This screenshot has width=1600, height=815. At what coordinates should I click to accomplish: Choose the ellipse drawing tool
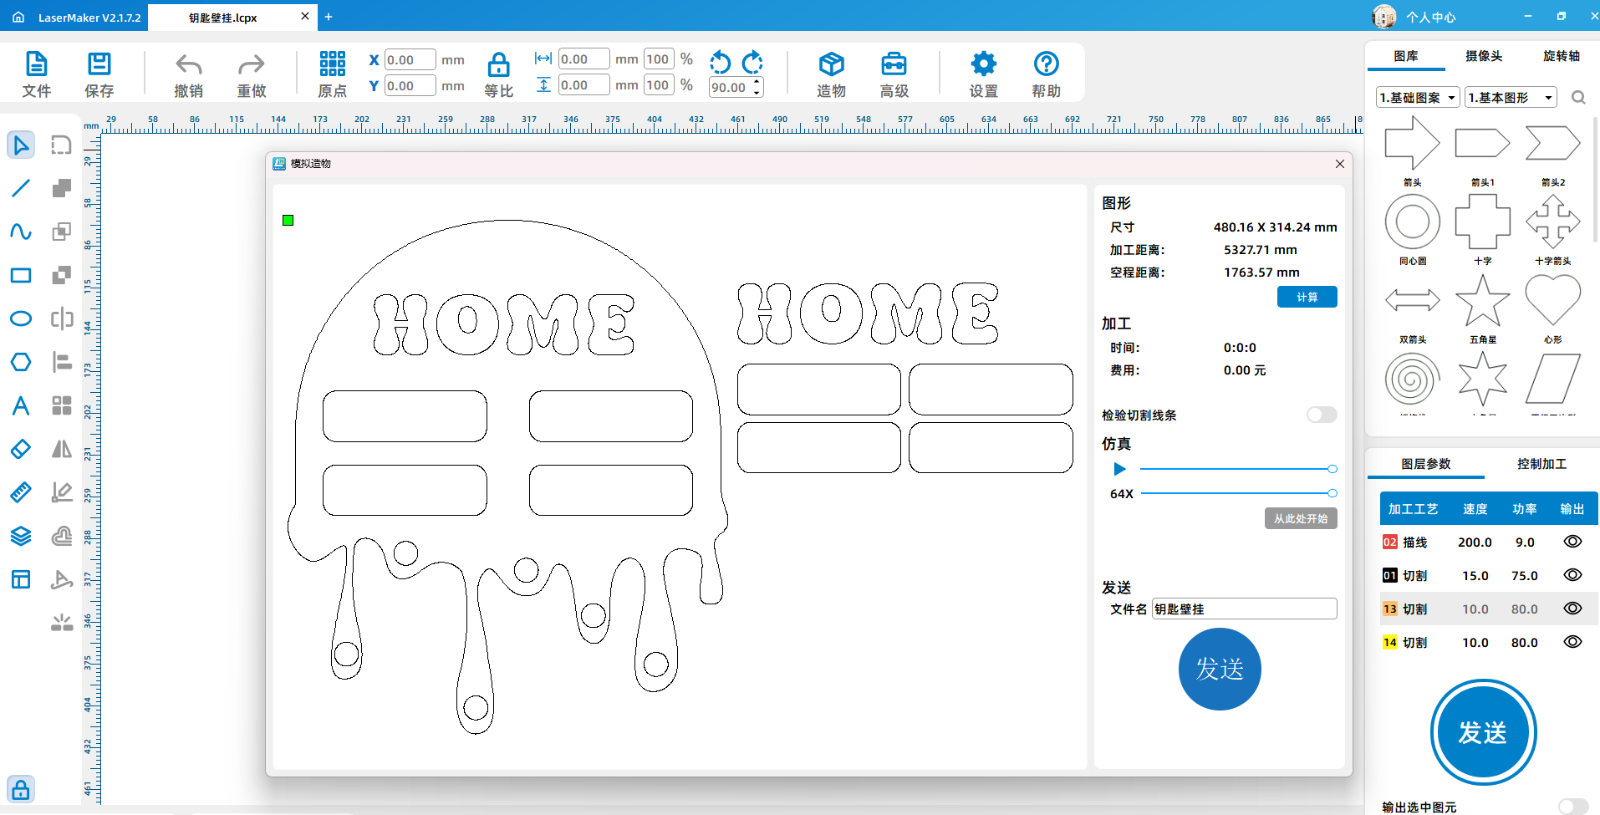coord(20,319)
